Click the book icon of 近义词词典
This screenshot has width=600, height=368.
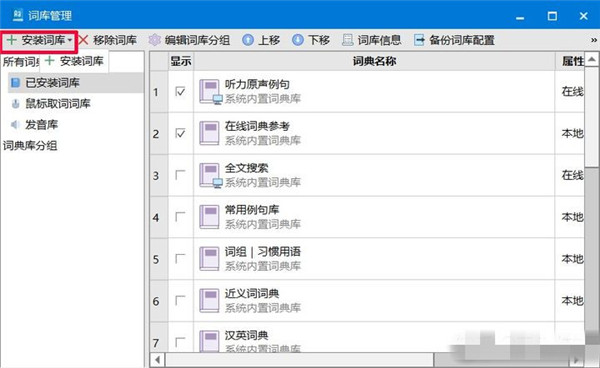coord(210,300)
